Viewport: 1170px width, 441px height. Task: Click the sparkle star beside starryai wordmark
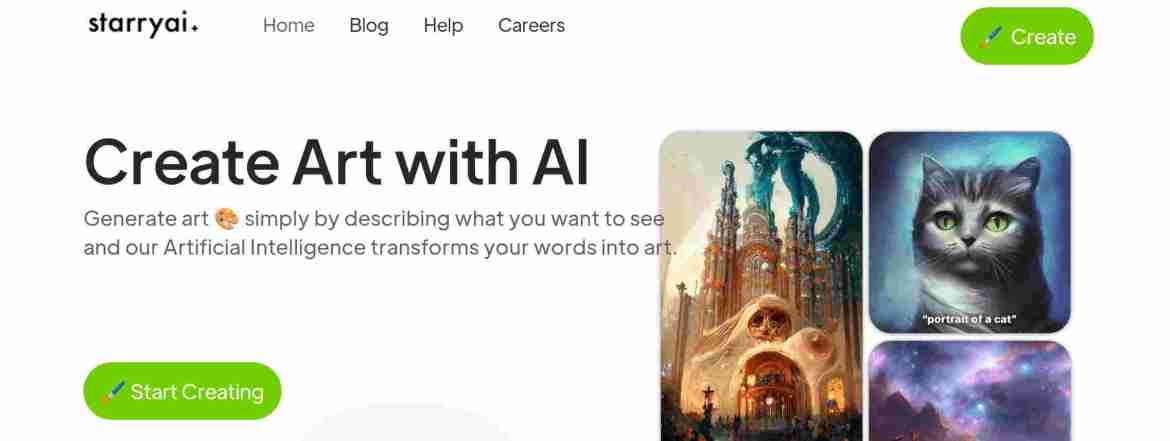(195, 29)
